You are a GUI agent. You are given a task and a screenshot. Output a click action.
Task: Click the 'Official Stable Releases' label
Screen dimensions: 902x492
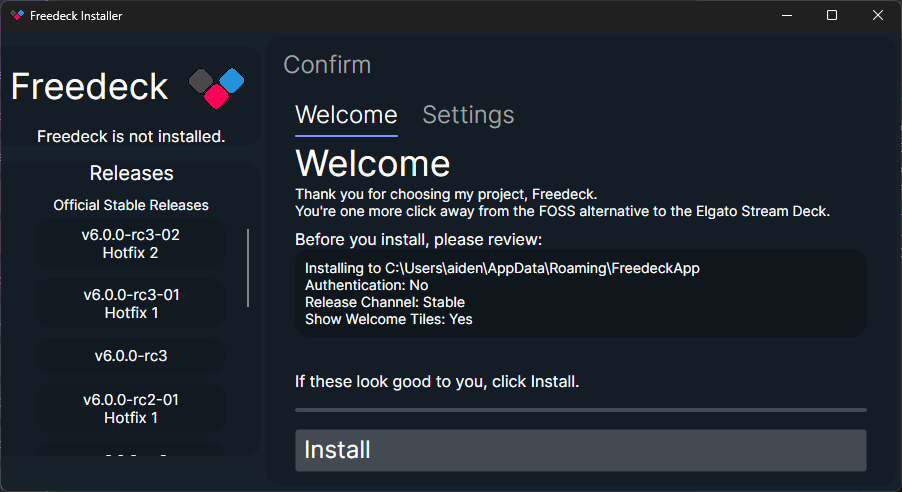(131, 205)
